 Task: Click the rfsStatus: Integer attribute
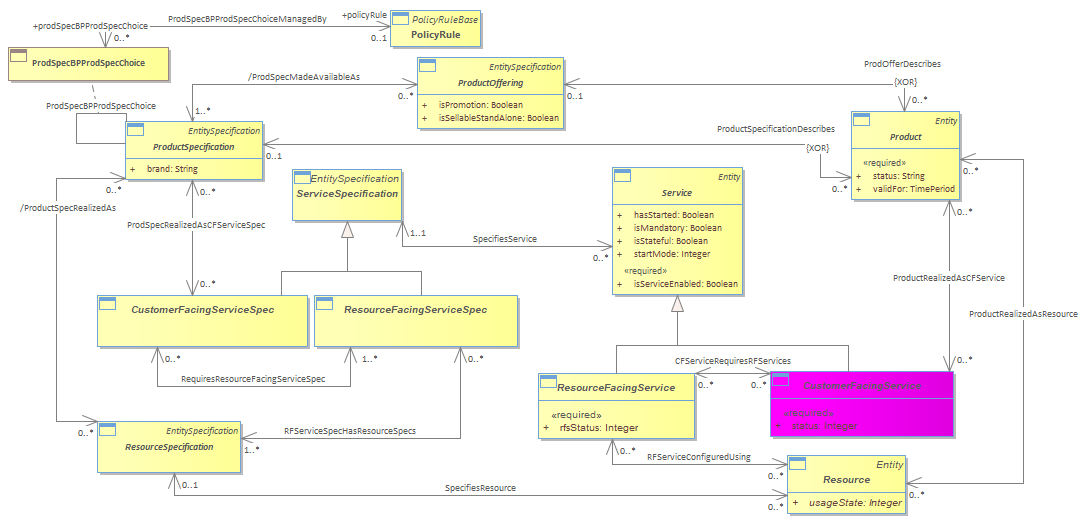coord(599,428)
